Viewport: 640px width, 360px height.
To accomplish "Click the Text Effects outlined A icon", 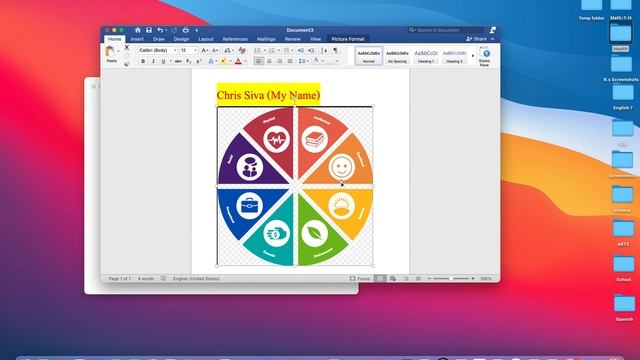I will pyautogui.click(x=211, y=61).
